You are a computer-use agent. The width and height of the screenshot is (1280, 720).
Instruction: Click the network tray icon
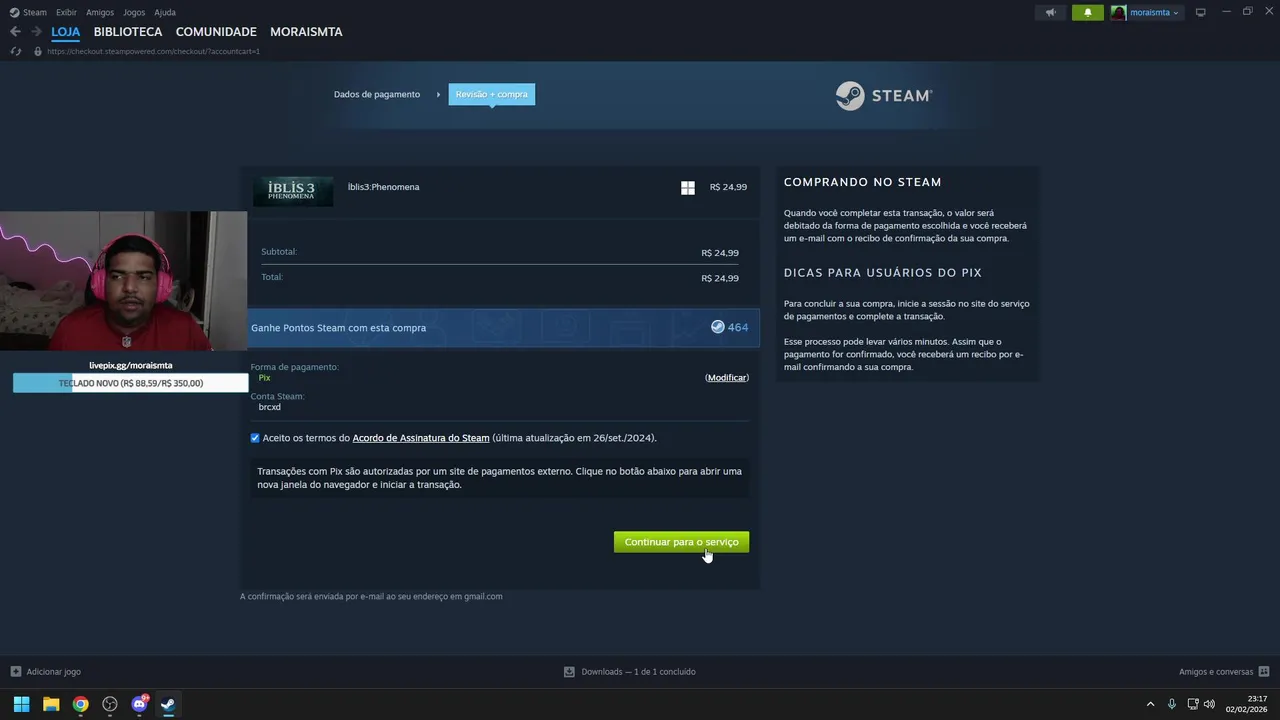1193,704
